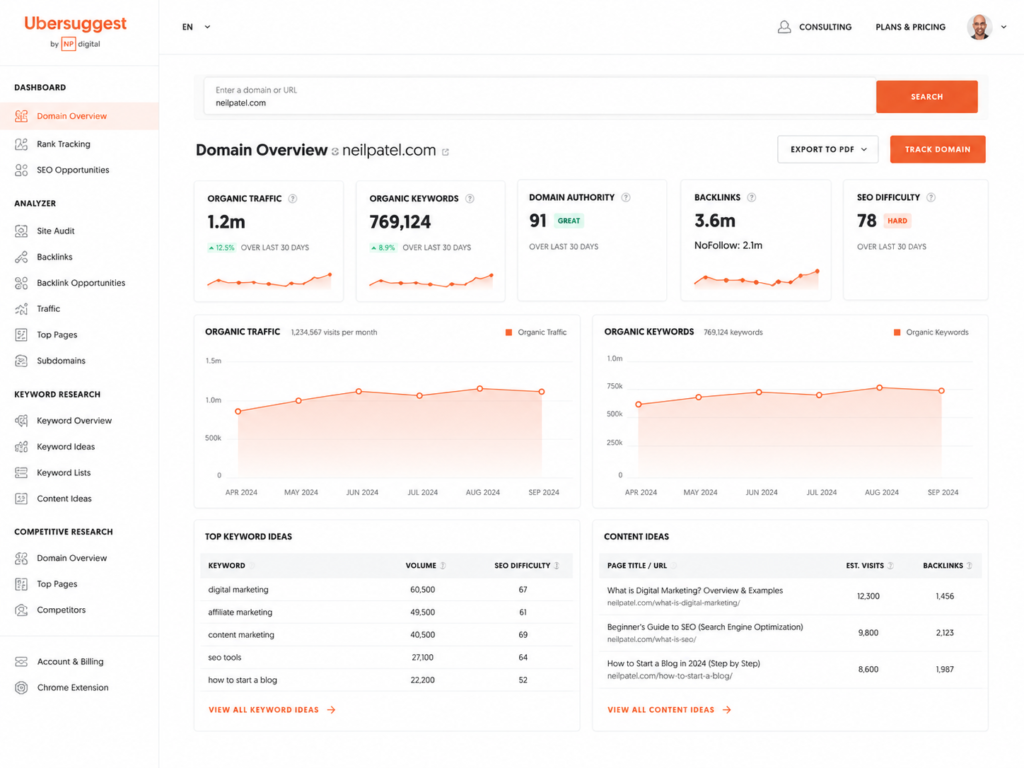
Task: Click the Chrome Extension sidebar icon
Action: click(x=22, y=687)
